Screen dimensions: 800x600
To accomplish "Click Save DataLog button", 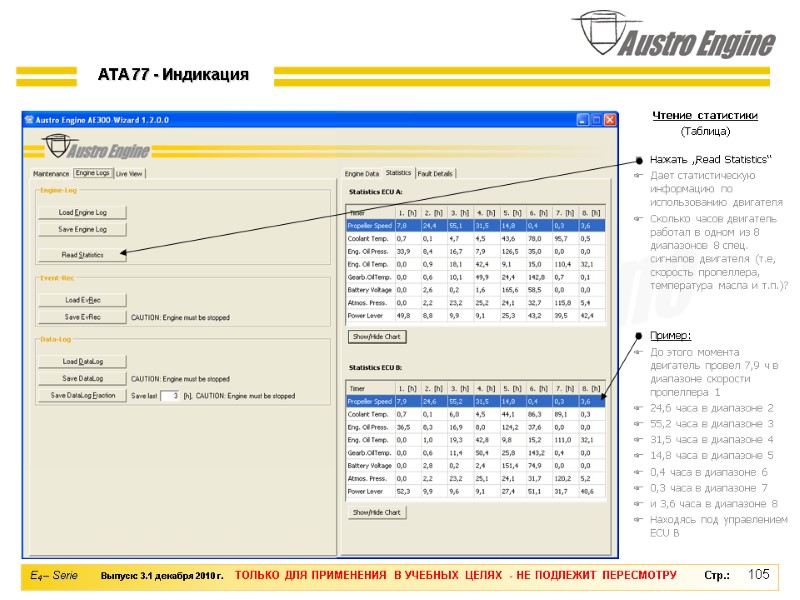I will 82,379.
